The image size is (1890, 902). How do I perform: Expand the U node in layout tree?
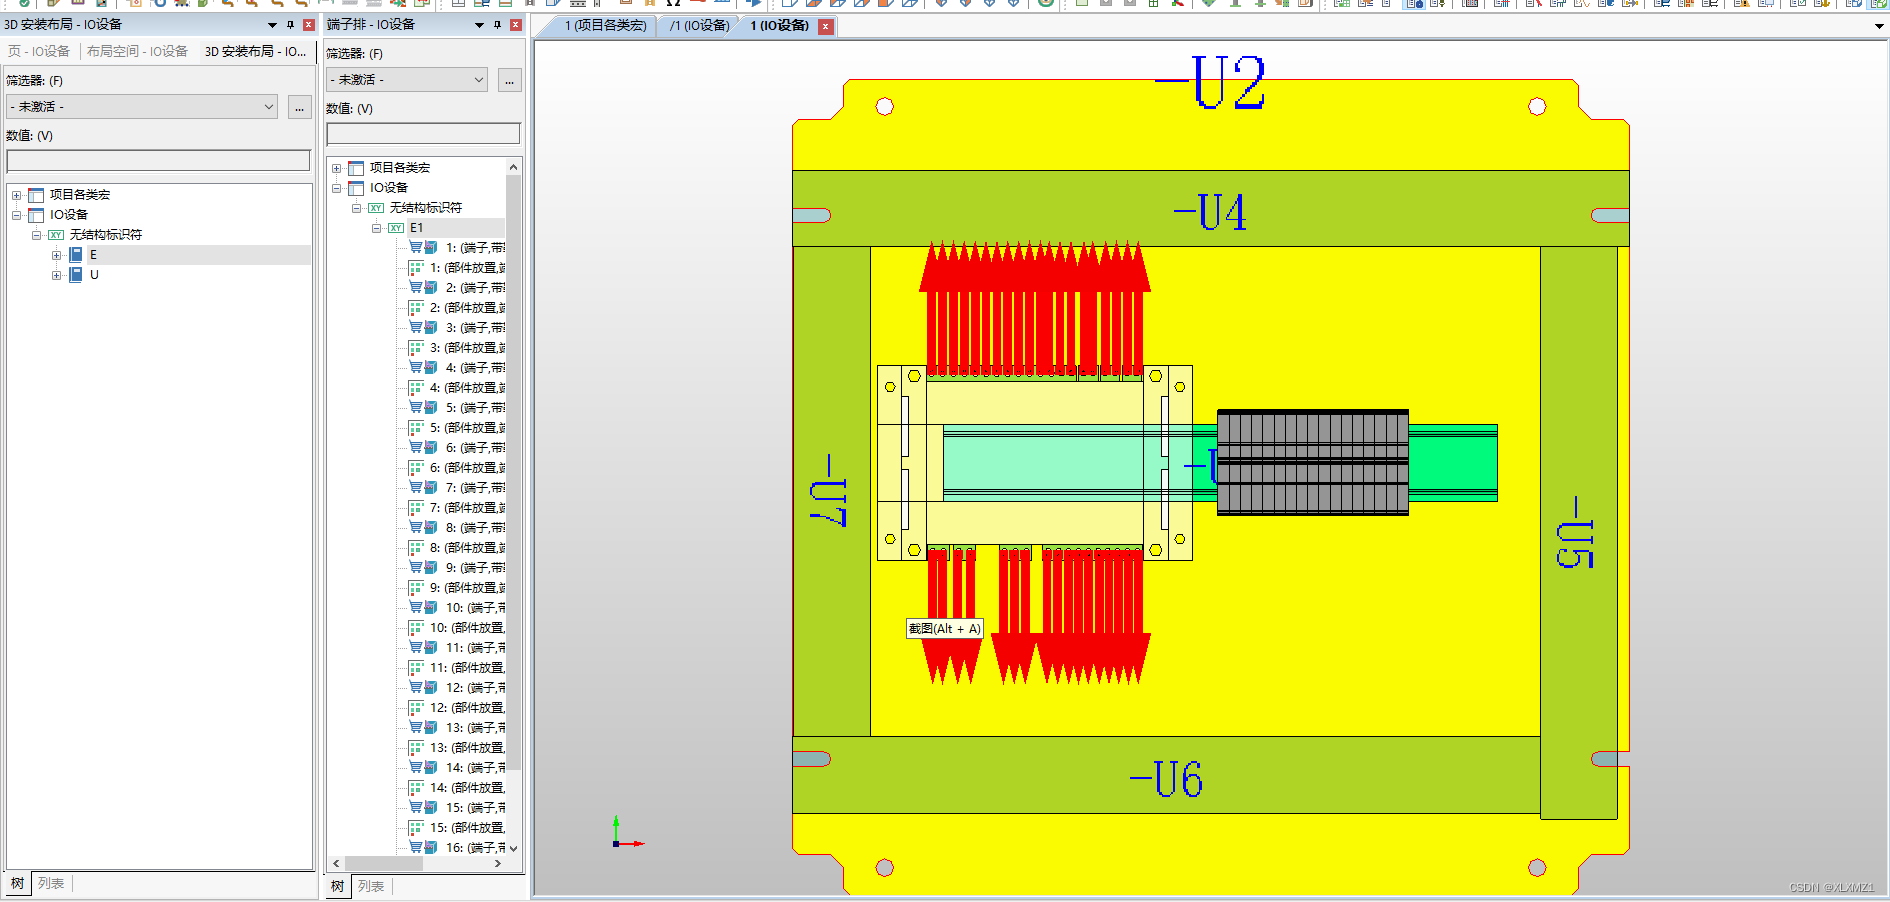coord(56,275)
